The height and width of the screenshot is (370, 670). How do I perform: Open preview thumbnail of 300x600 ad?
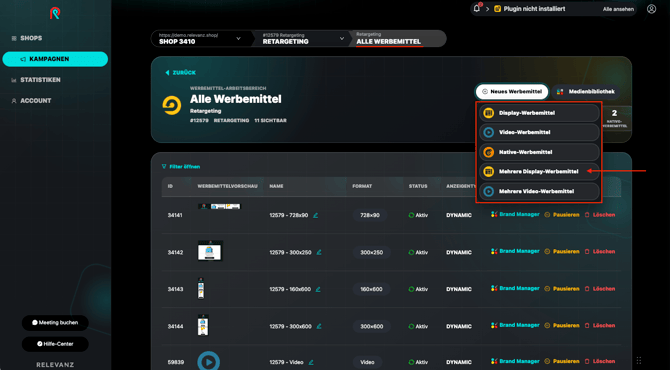click(x=203, y=325)
